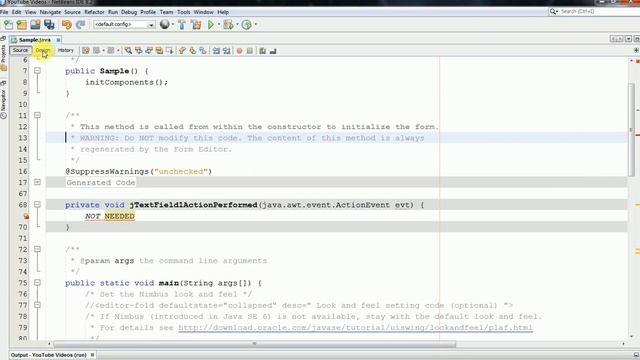Open dropdown arrow beside globe icon

pos(173,24)
